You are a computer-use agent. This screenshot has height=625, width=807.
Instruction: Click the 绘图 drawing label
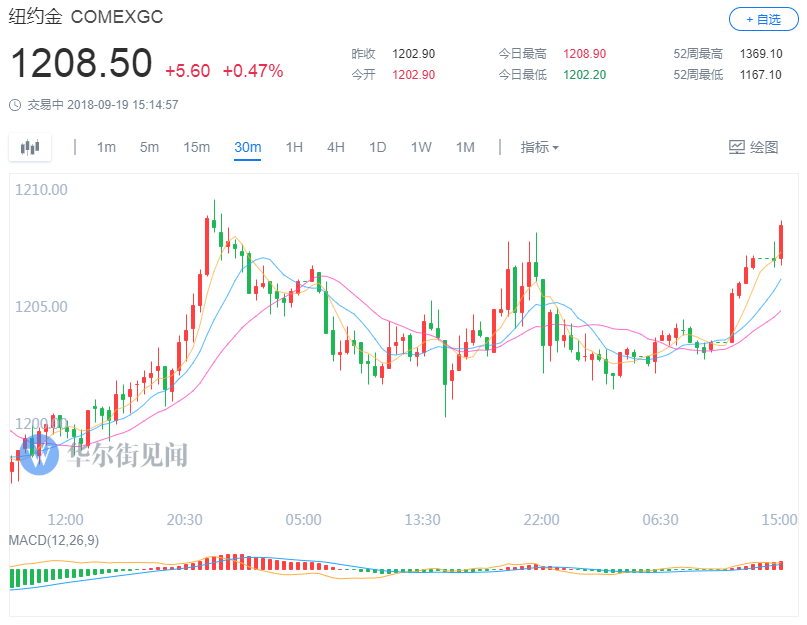[764, 147]
